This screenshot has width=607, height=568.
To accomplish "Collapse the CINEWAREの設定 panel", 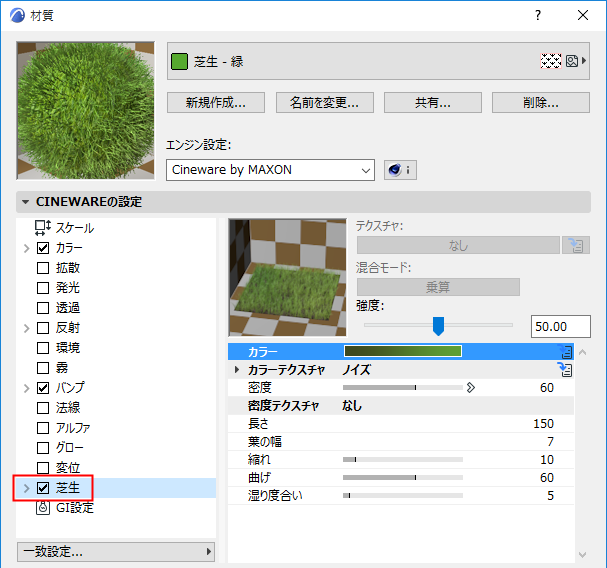I will click(26, 202).
